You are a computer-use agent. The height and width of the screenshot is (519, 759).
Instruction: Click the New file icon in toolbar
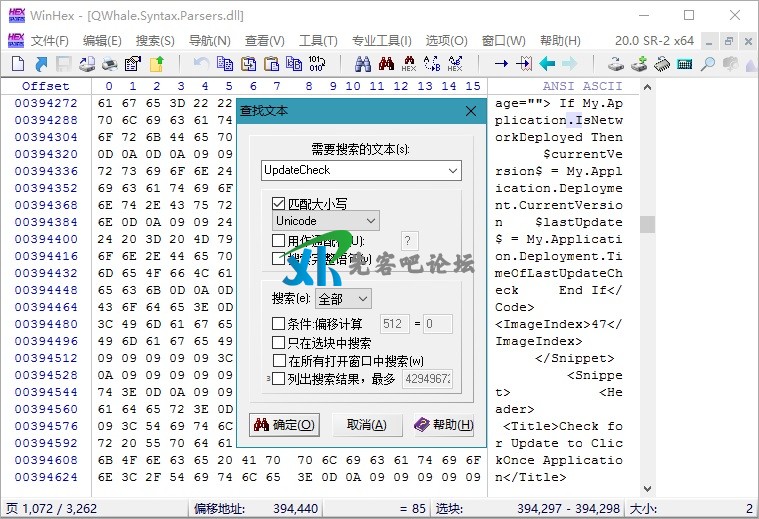pyautogui.click(x=18, y=64)
